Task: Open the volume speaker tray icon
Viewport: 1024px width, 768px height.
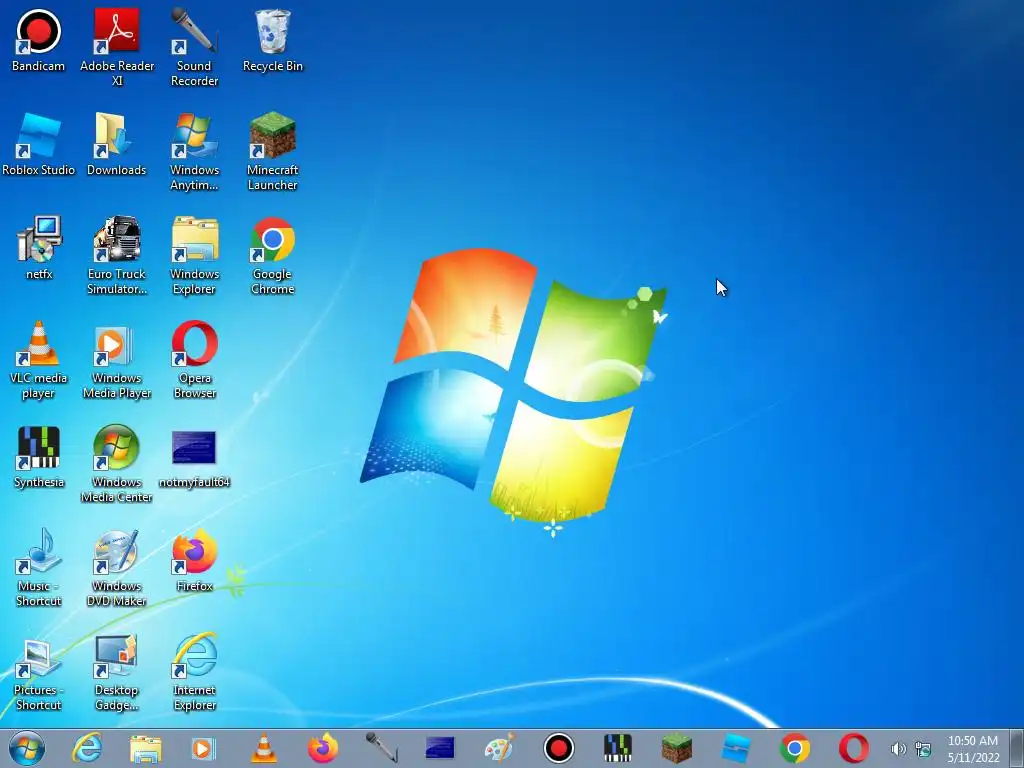Action: click(899, 749)
